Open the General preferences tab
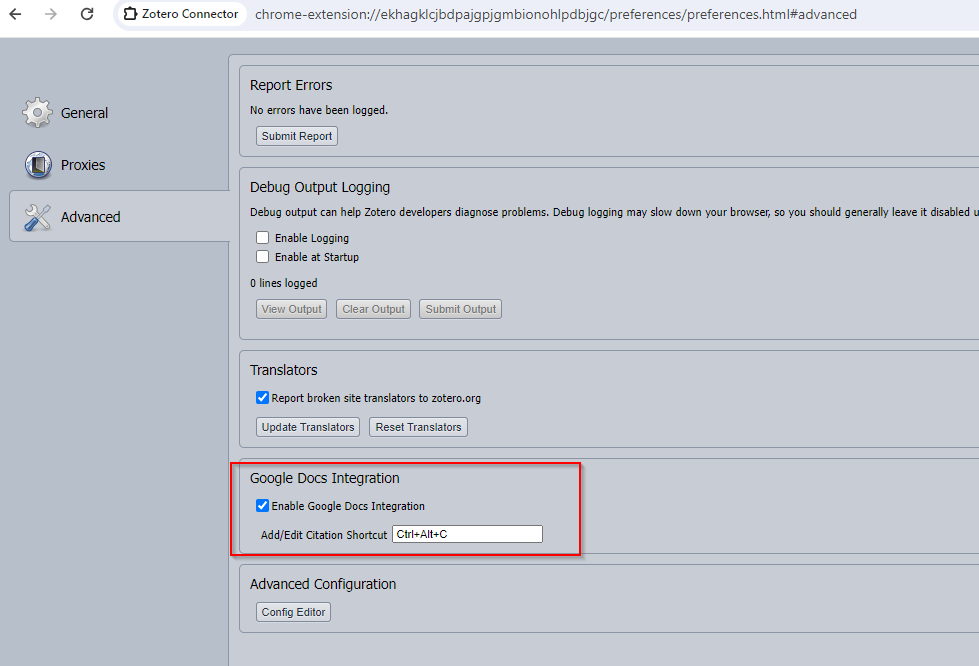This screenshot has width=979, height=666. click(84, 113)
